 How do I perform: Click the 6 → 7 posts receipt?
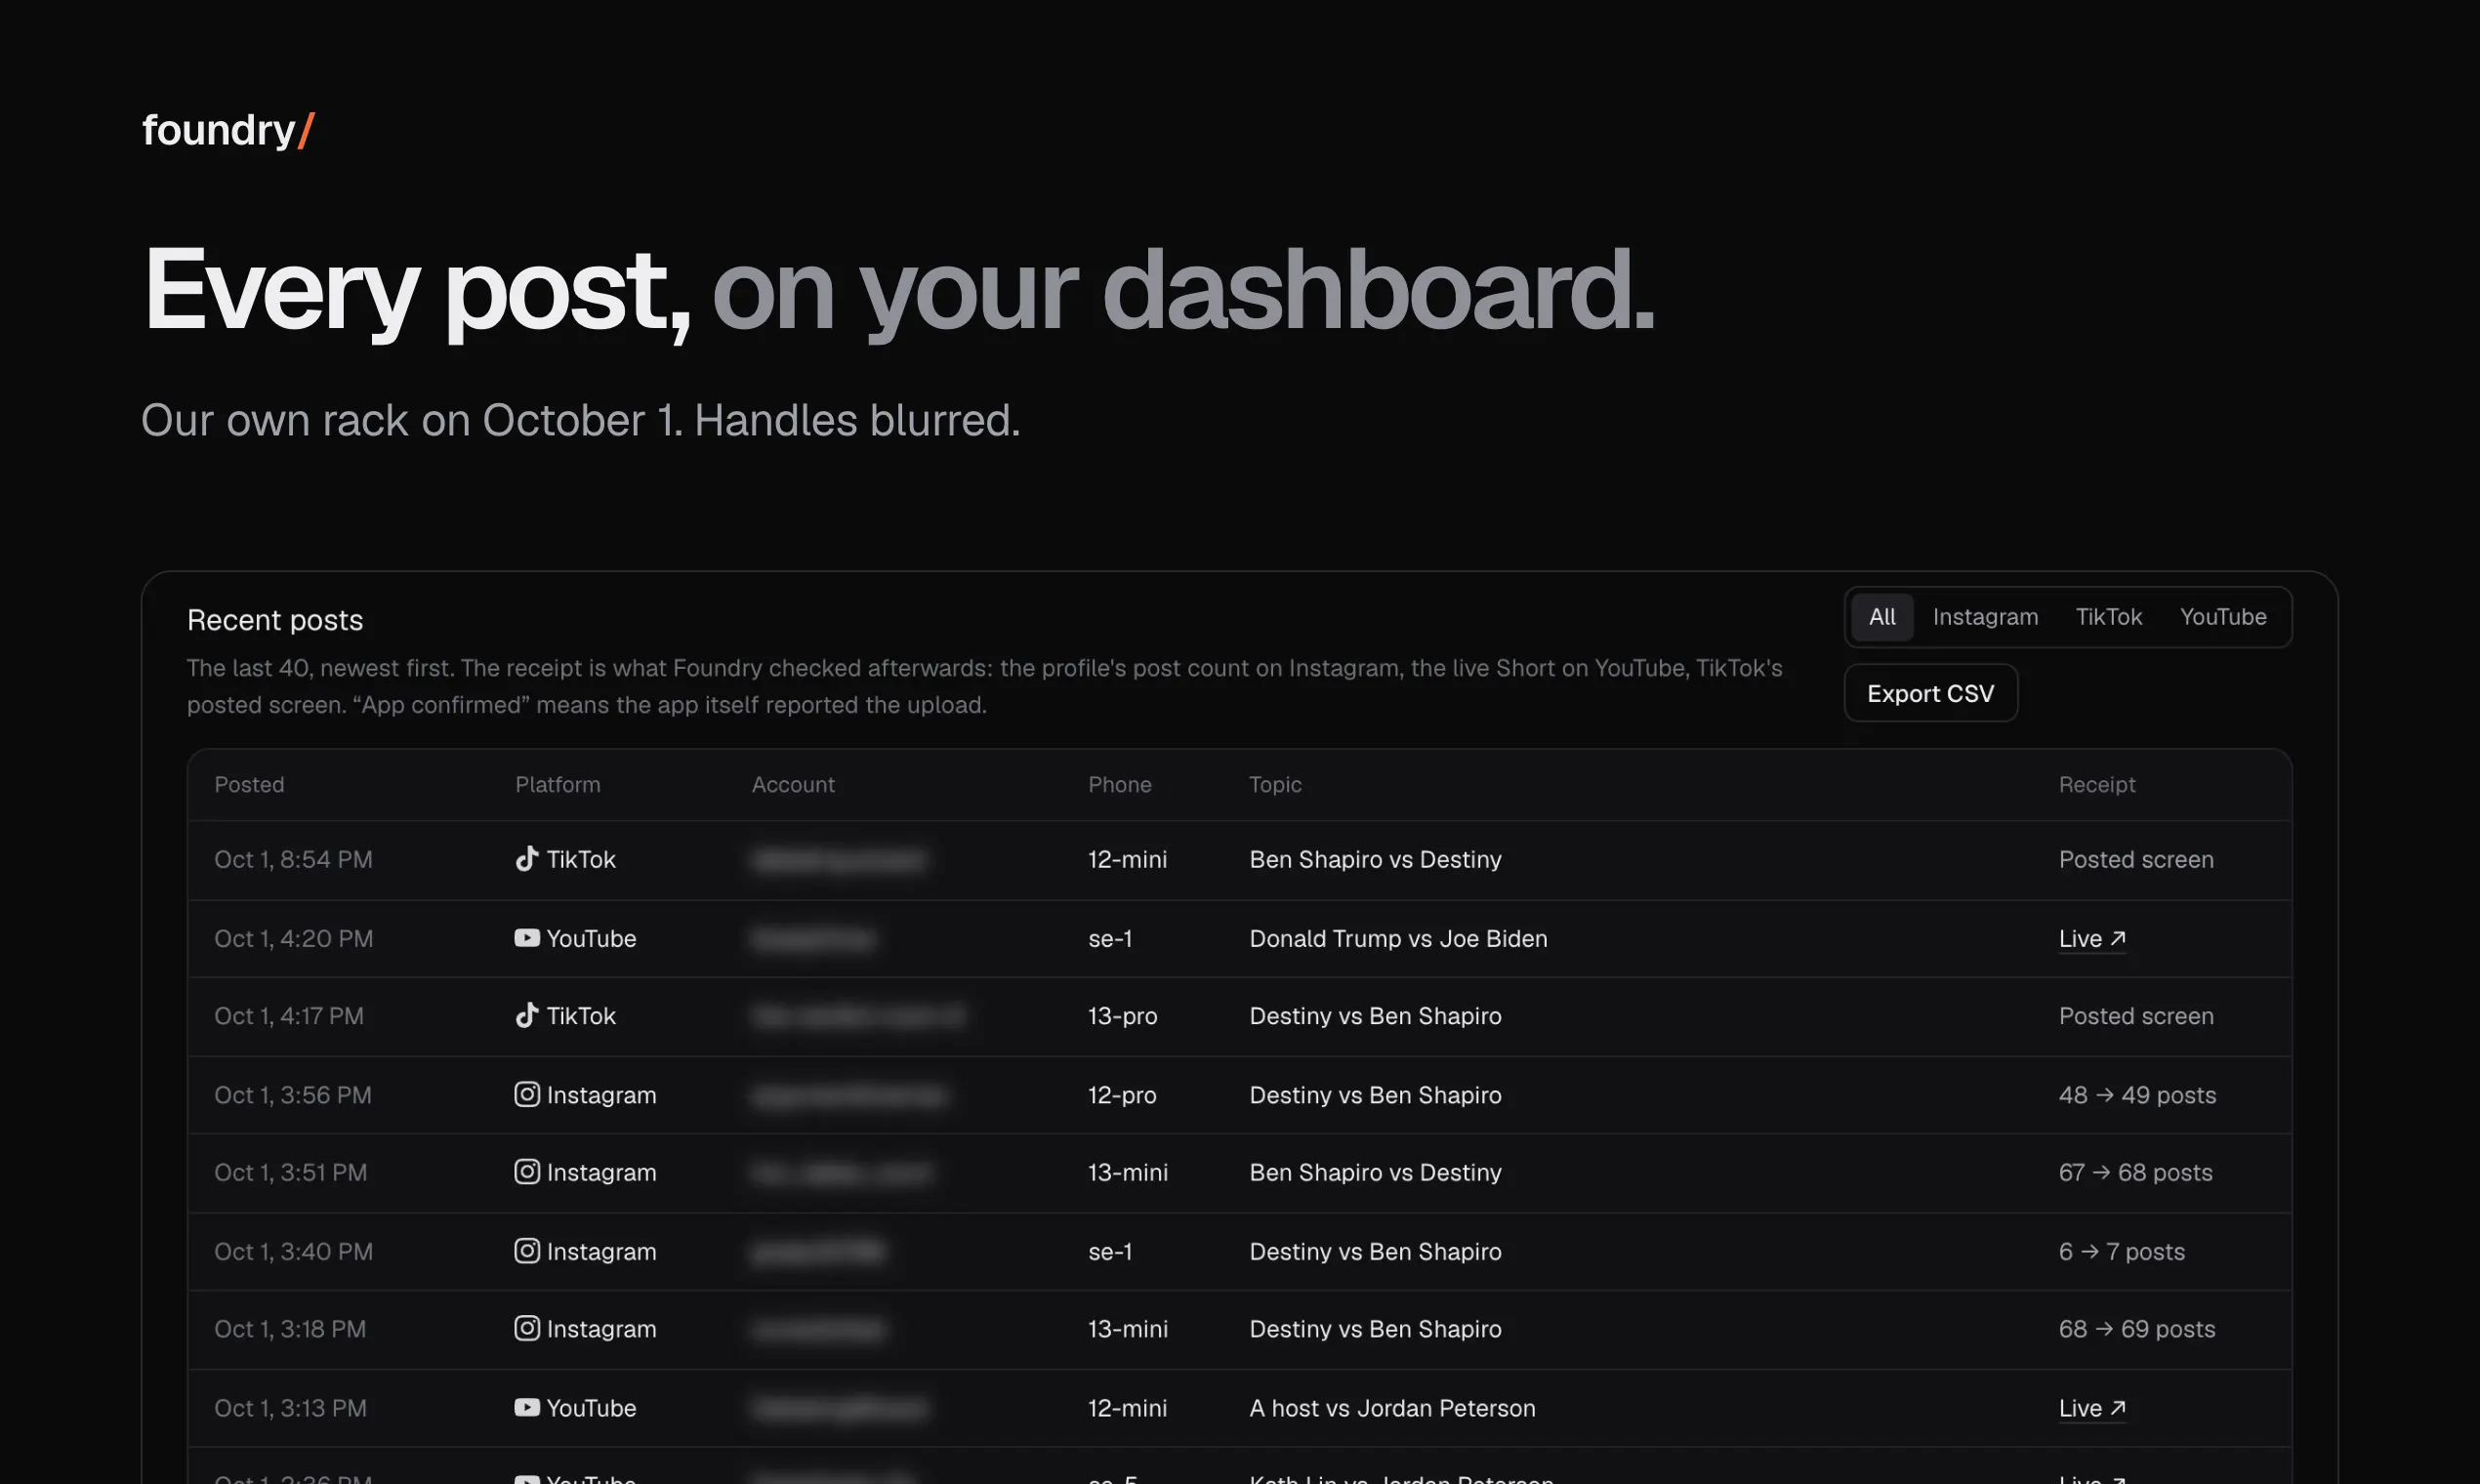pos(2121,1252)
